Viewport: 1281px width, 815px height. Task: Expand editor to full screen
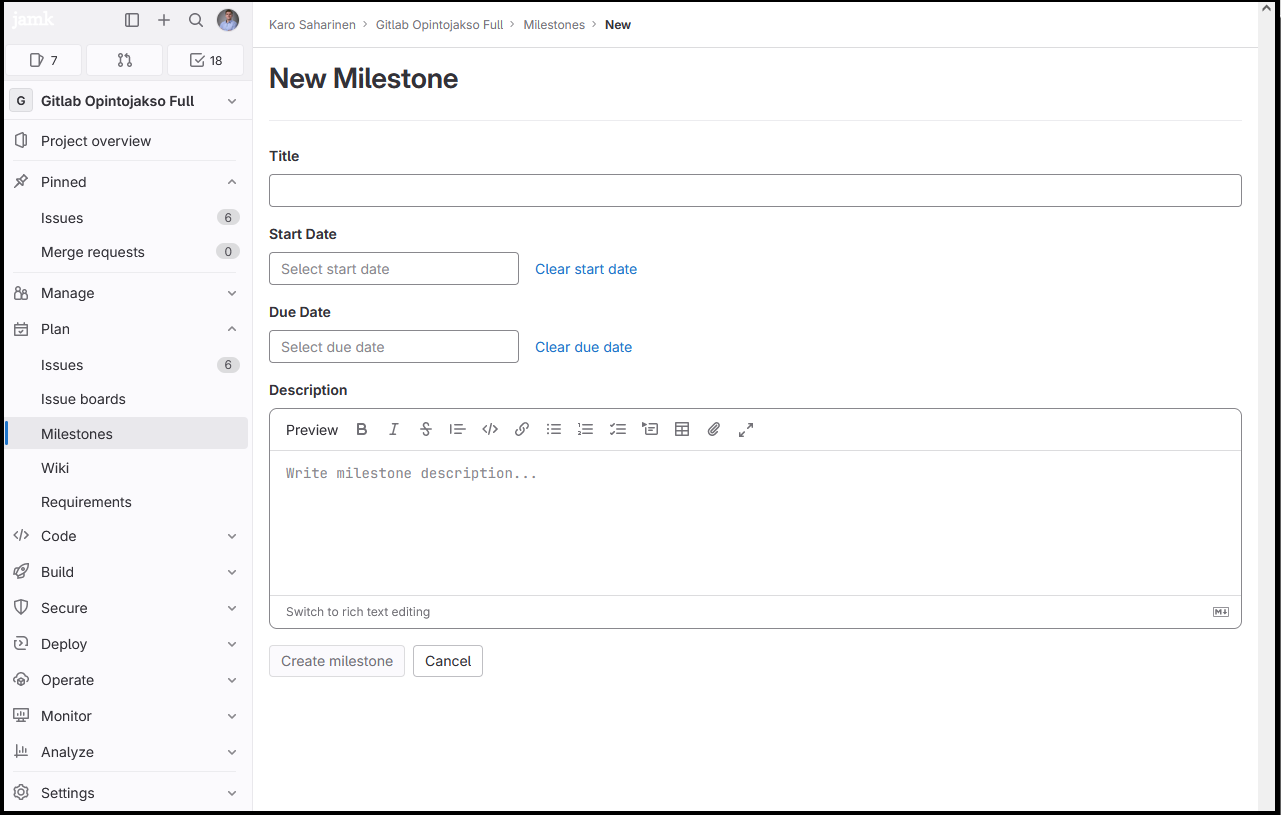[x=746, y=430]
